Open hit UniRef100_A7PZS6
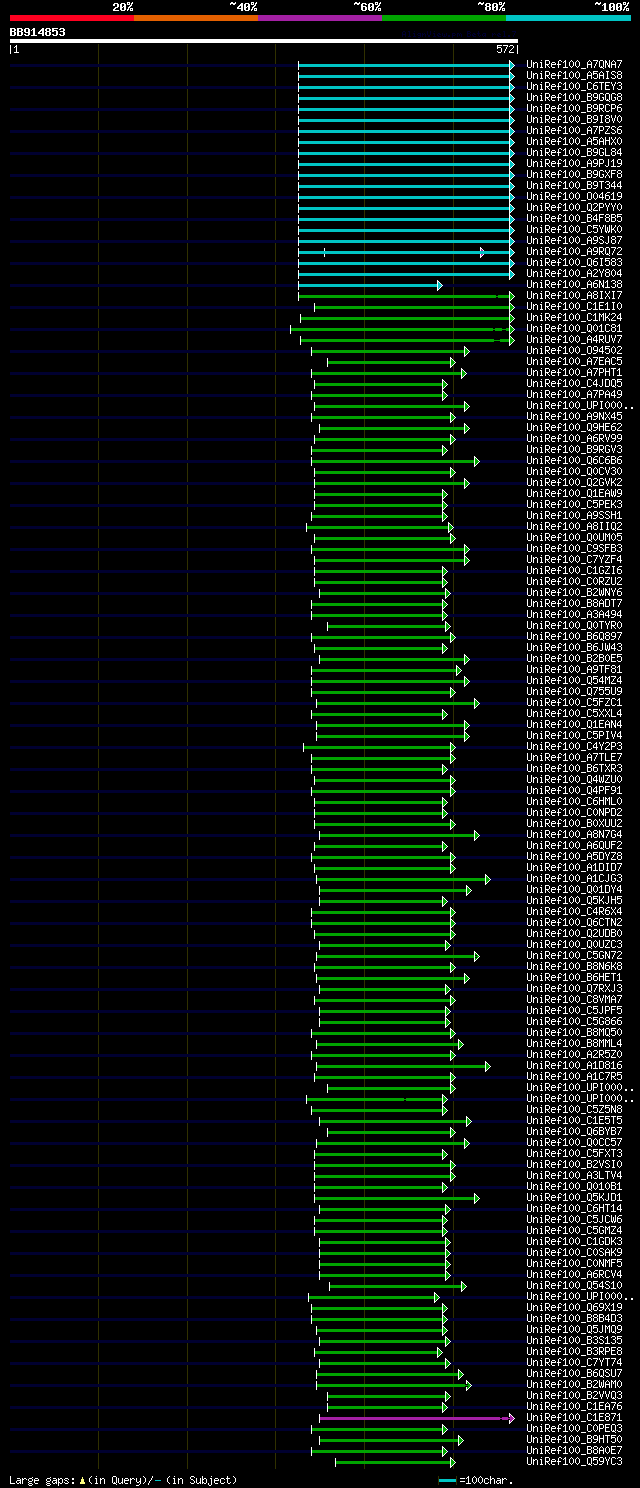The width and height of the screenshot is (640, 1488). [x=574, y=131]
